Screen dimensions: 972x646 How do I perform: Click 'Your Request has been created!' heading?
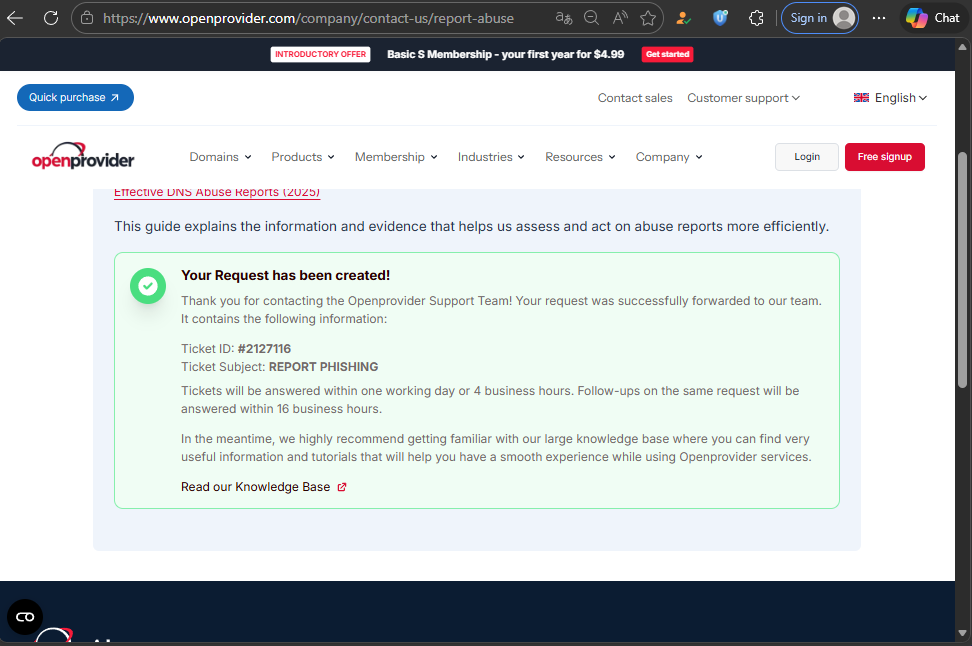click(x=286, y=275)
